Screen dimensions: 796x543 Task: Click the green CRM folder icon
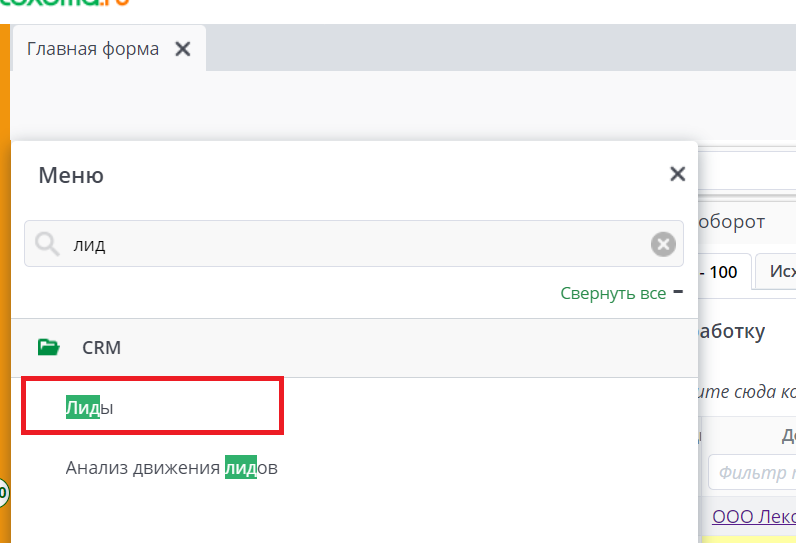48,348
